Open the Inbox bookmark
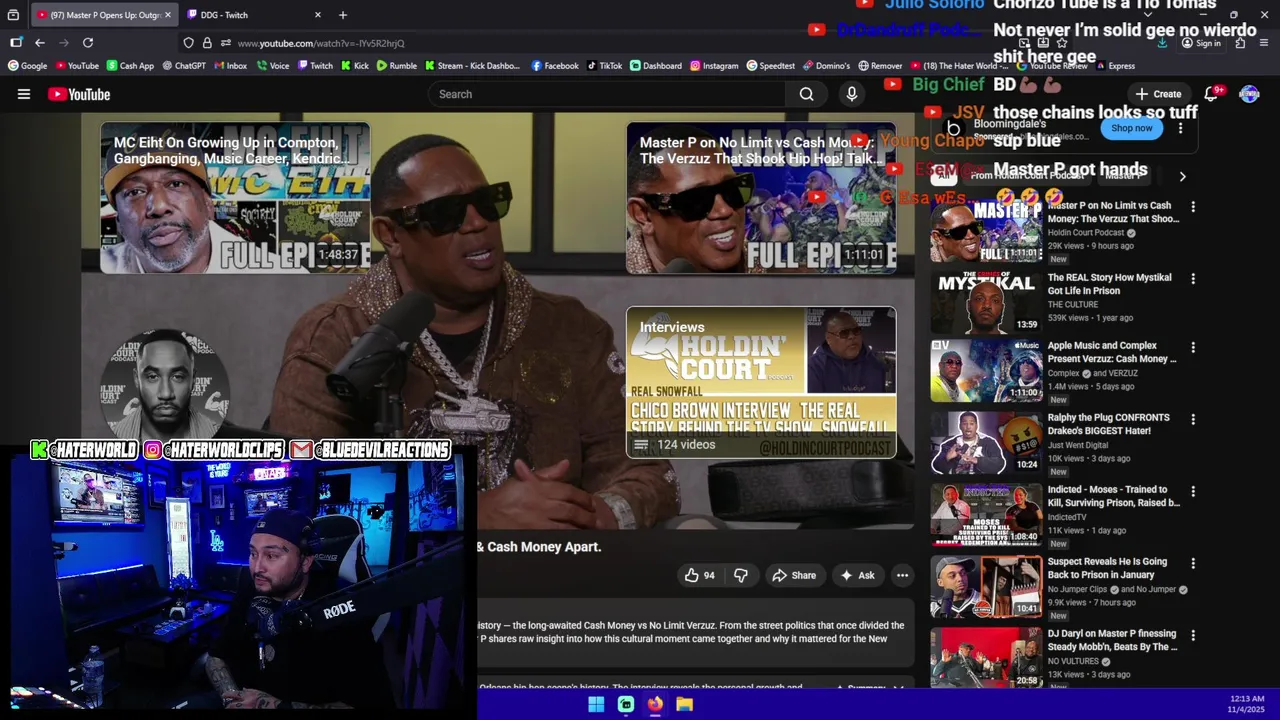Viewport: 1280px width, 720px height. pos(230,66)
